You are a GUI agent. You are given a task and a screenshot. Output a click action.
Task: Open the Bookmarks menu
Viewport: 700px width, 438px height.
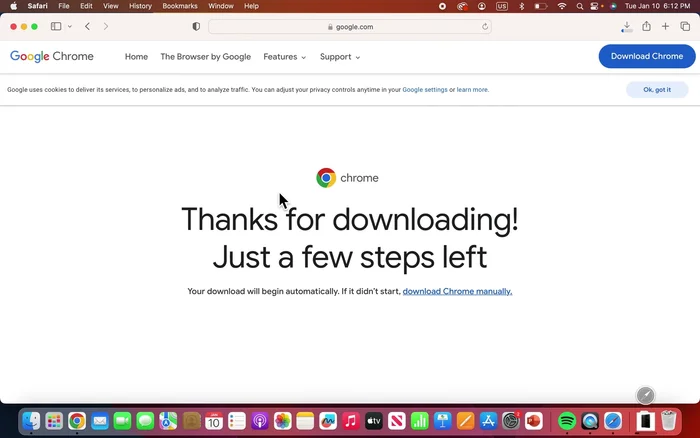tap(180, 6)
